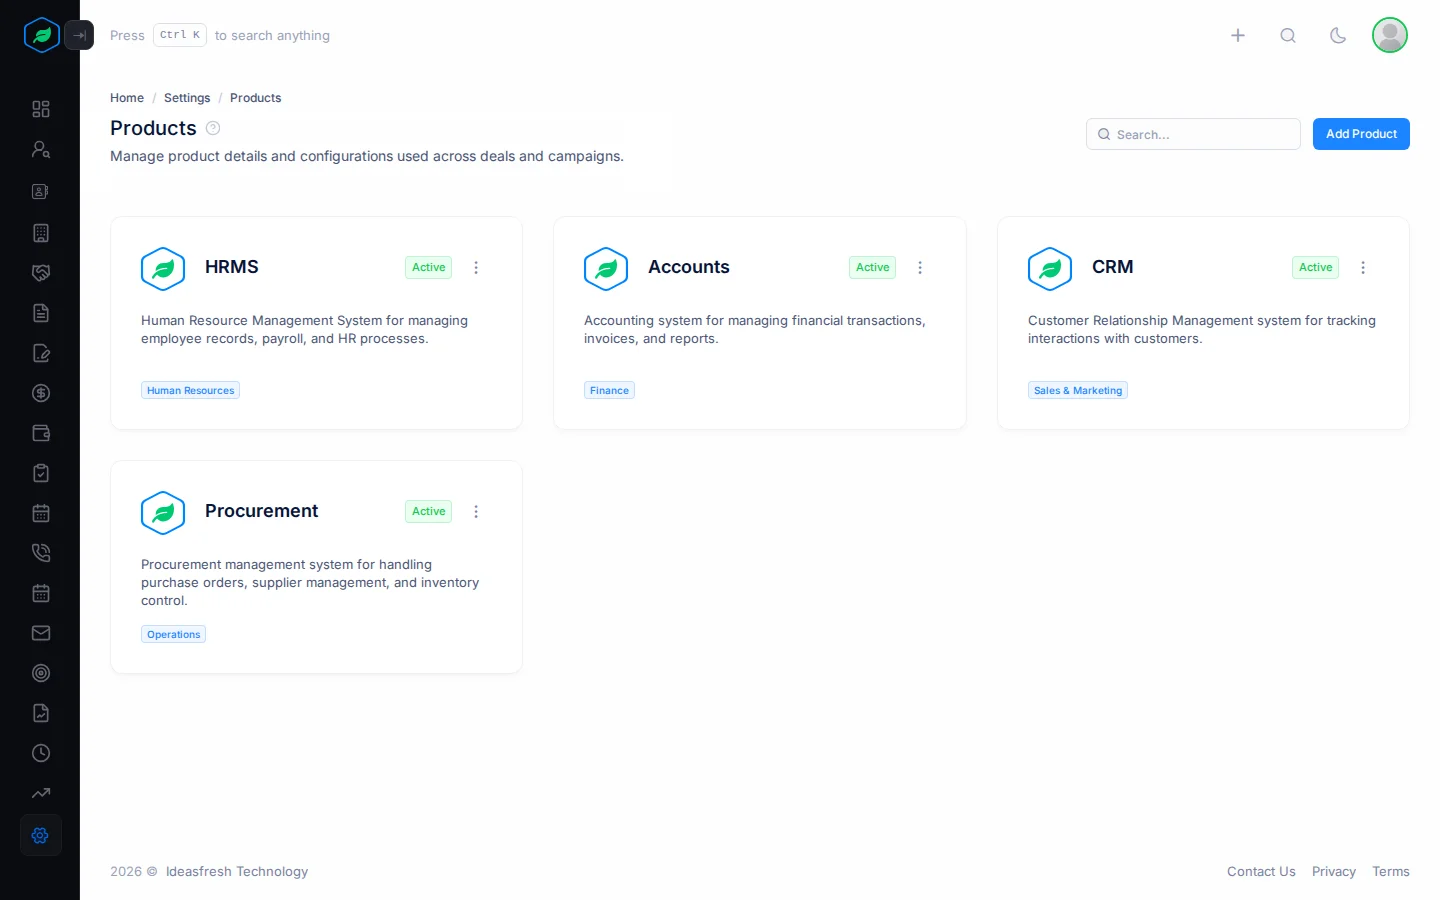Open the HRMS card three-dot menu
Image resolution: width=1440 pixels, height=900 pixels.
[476, 267]
